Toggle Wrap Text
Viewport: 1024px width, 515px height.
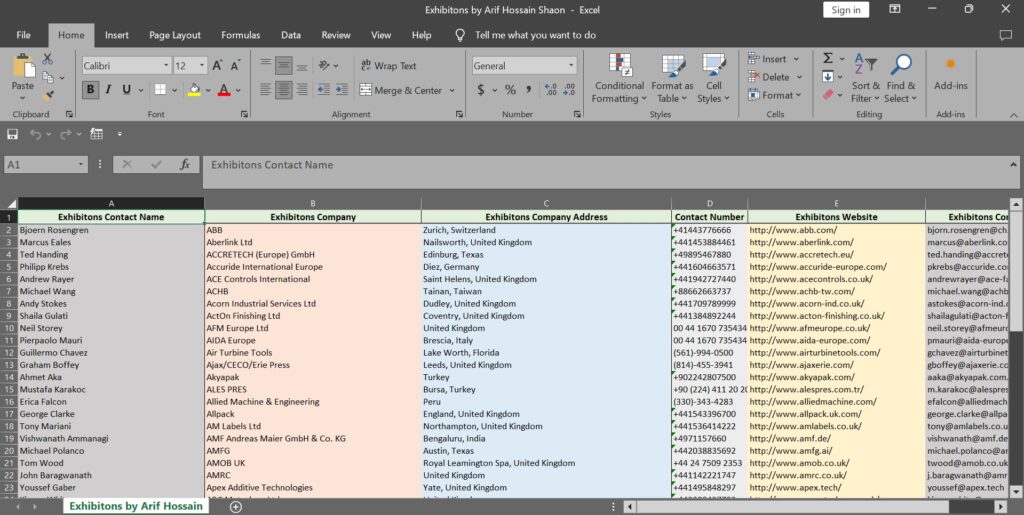(x=388, y=66)
